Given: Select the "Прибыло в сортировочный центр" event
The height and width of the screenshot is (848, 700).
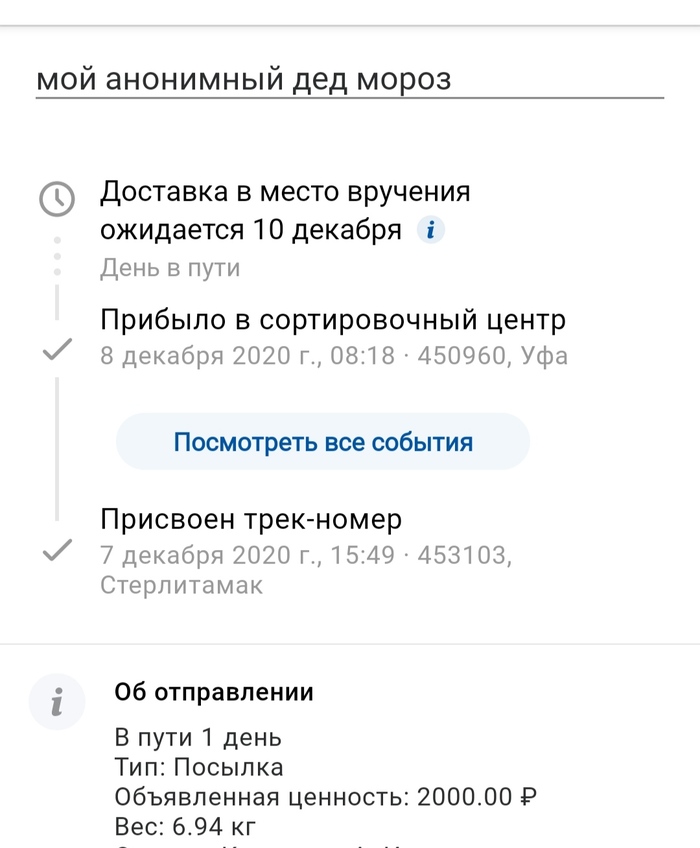Looking at the screenshot, I should (x=333, y=320).
